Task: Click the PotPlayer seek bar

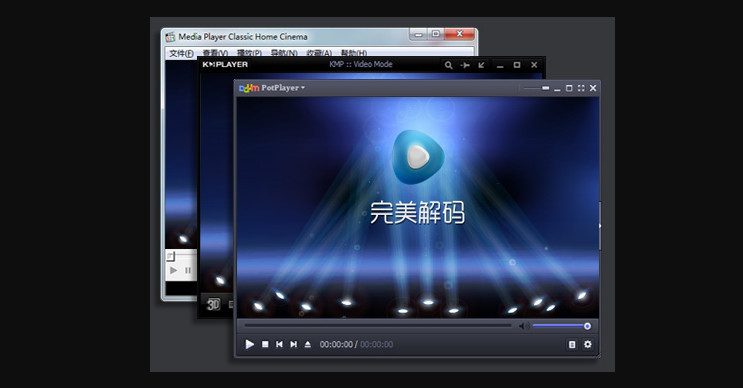Action: coord(378,326)
